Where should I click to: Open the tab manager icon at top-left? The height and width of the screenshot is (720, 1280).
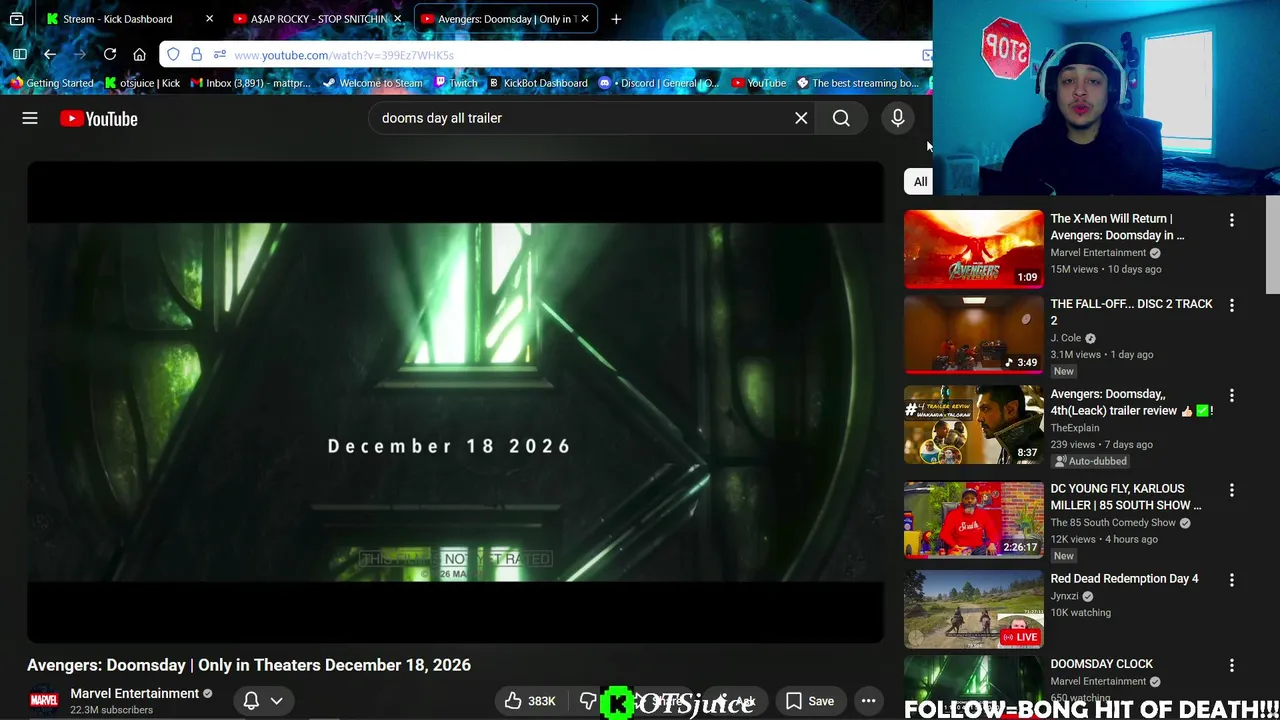17,19
